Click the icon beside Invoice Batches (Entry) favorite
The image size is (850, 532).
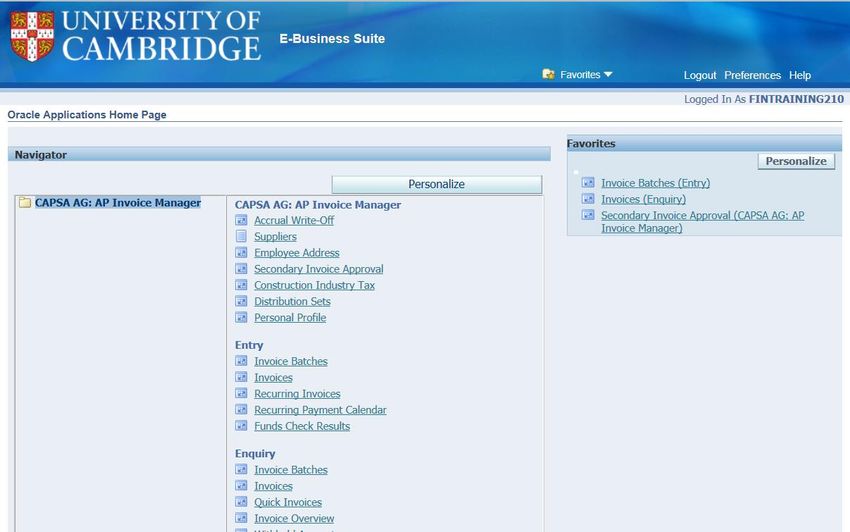point(588,183)
